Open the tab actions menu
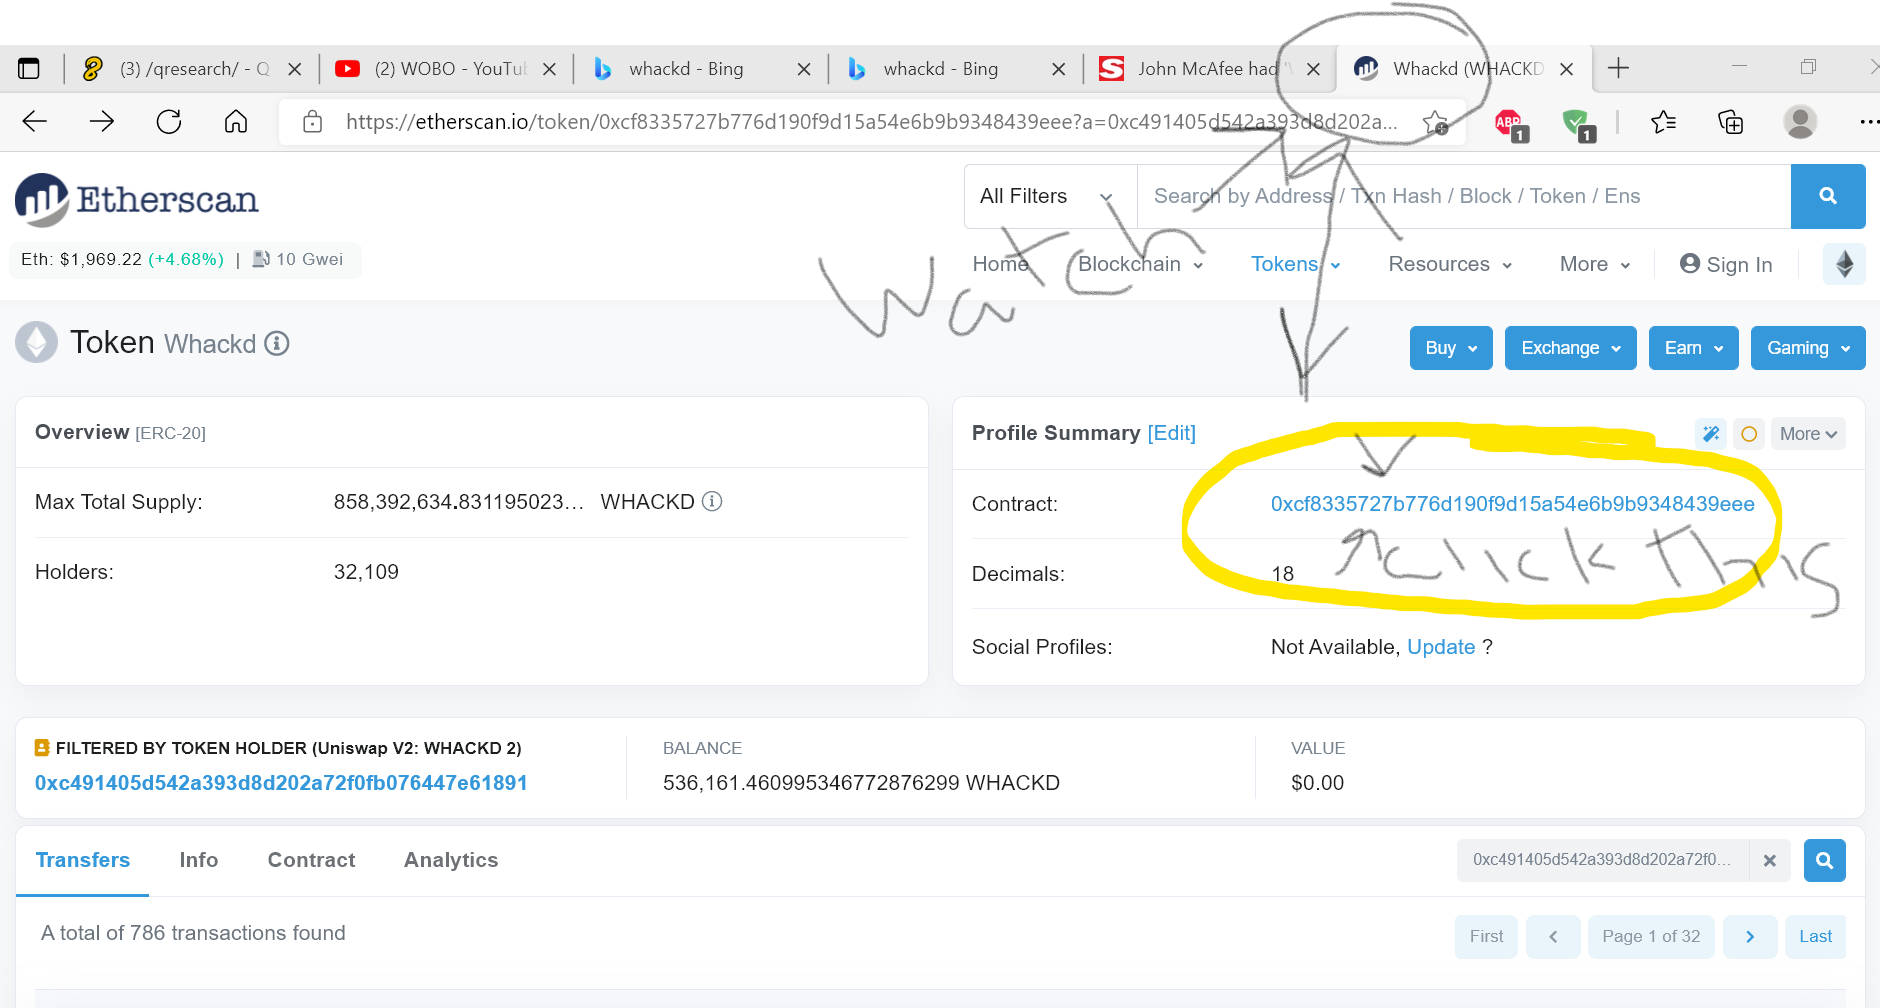The image size is (1880, 1008). (x=29, y=69)
